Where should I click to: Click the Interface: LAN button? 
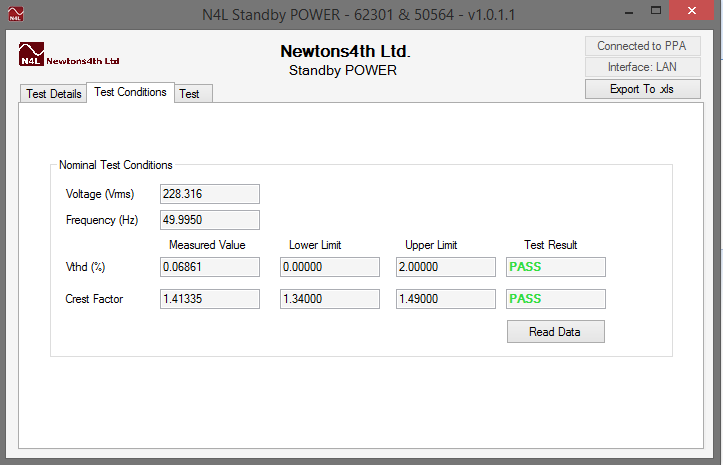[643, 67]
